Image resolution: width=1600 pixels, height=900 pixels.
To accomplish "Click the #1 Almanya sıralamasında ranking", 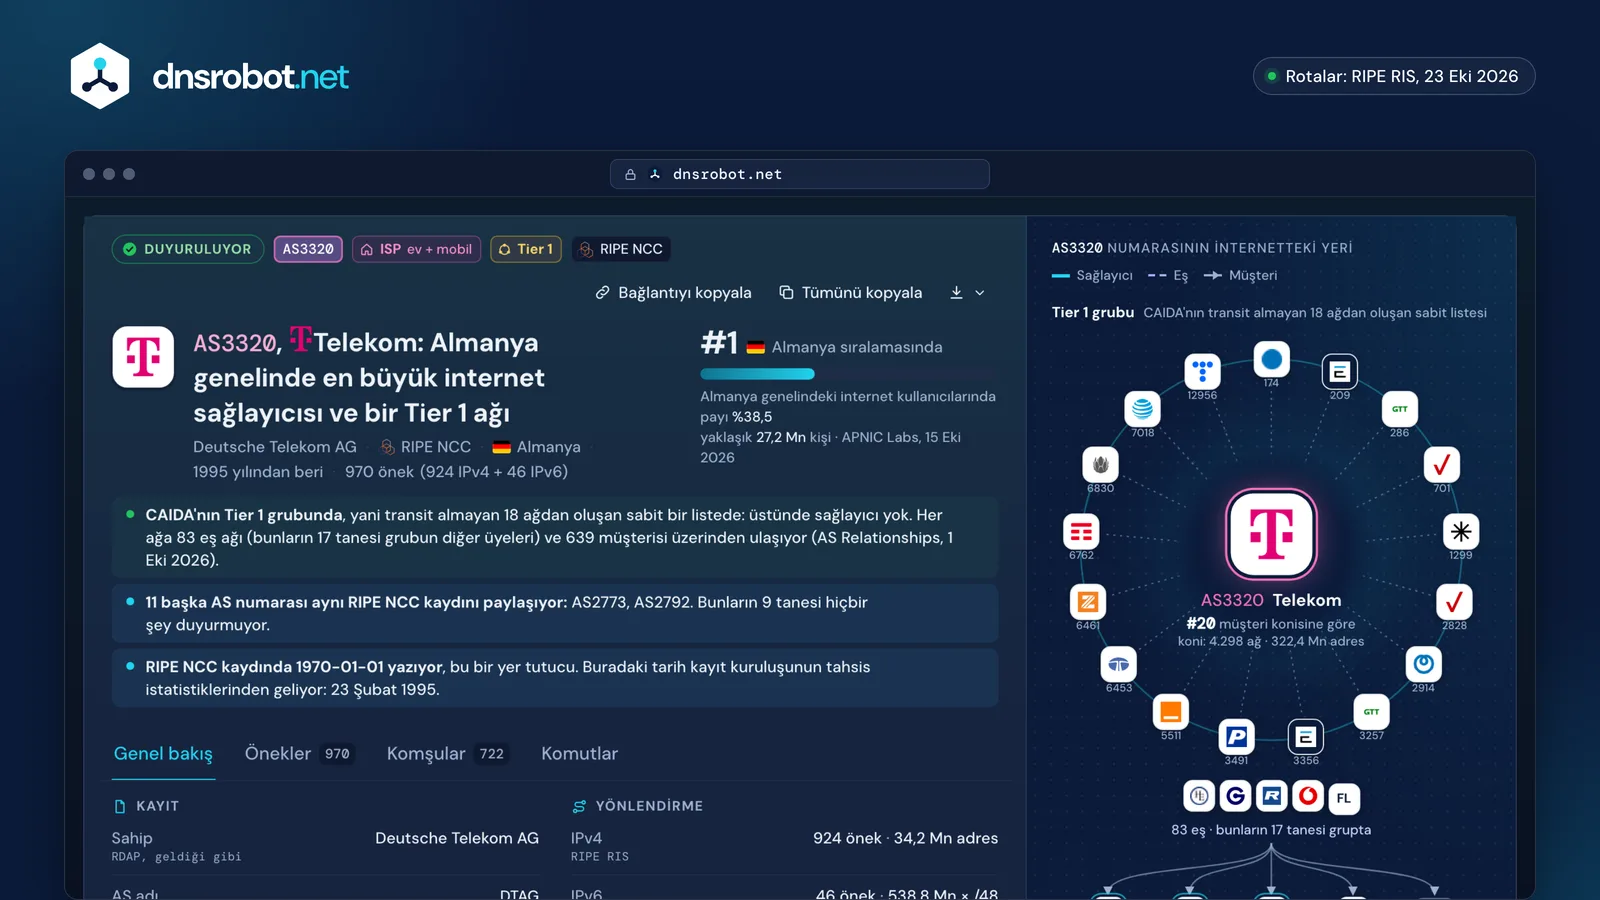I will [821, 345].
